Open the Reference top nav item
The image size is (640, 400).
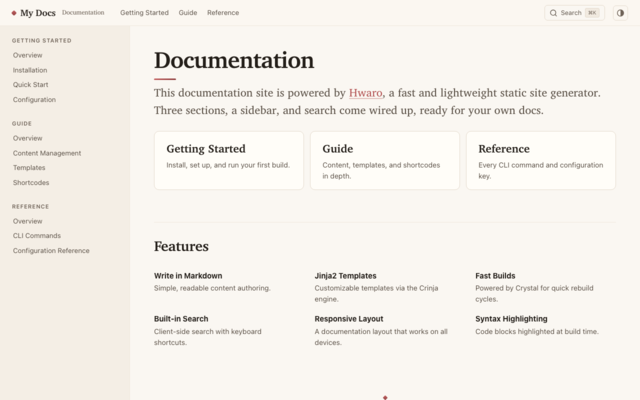pos(223,13)
